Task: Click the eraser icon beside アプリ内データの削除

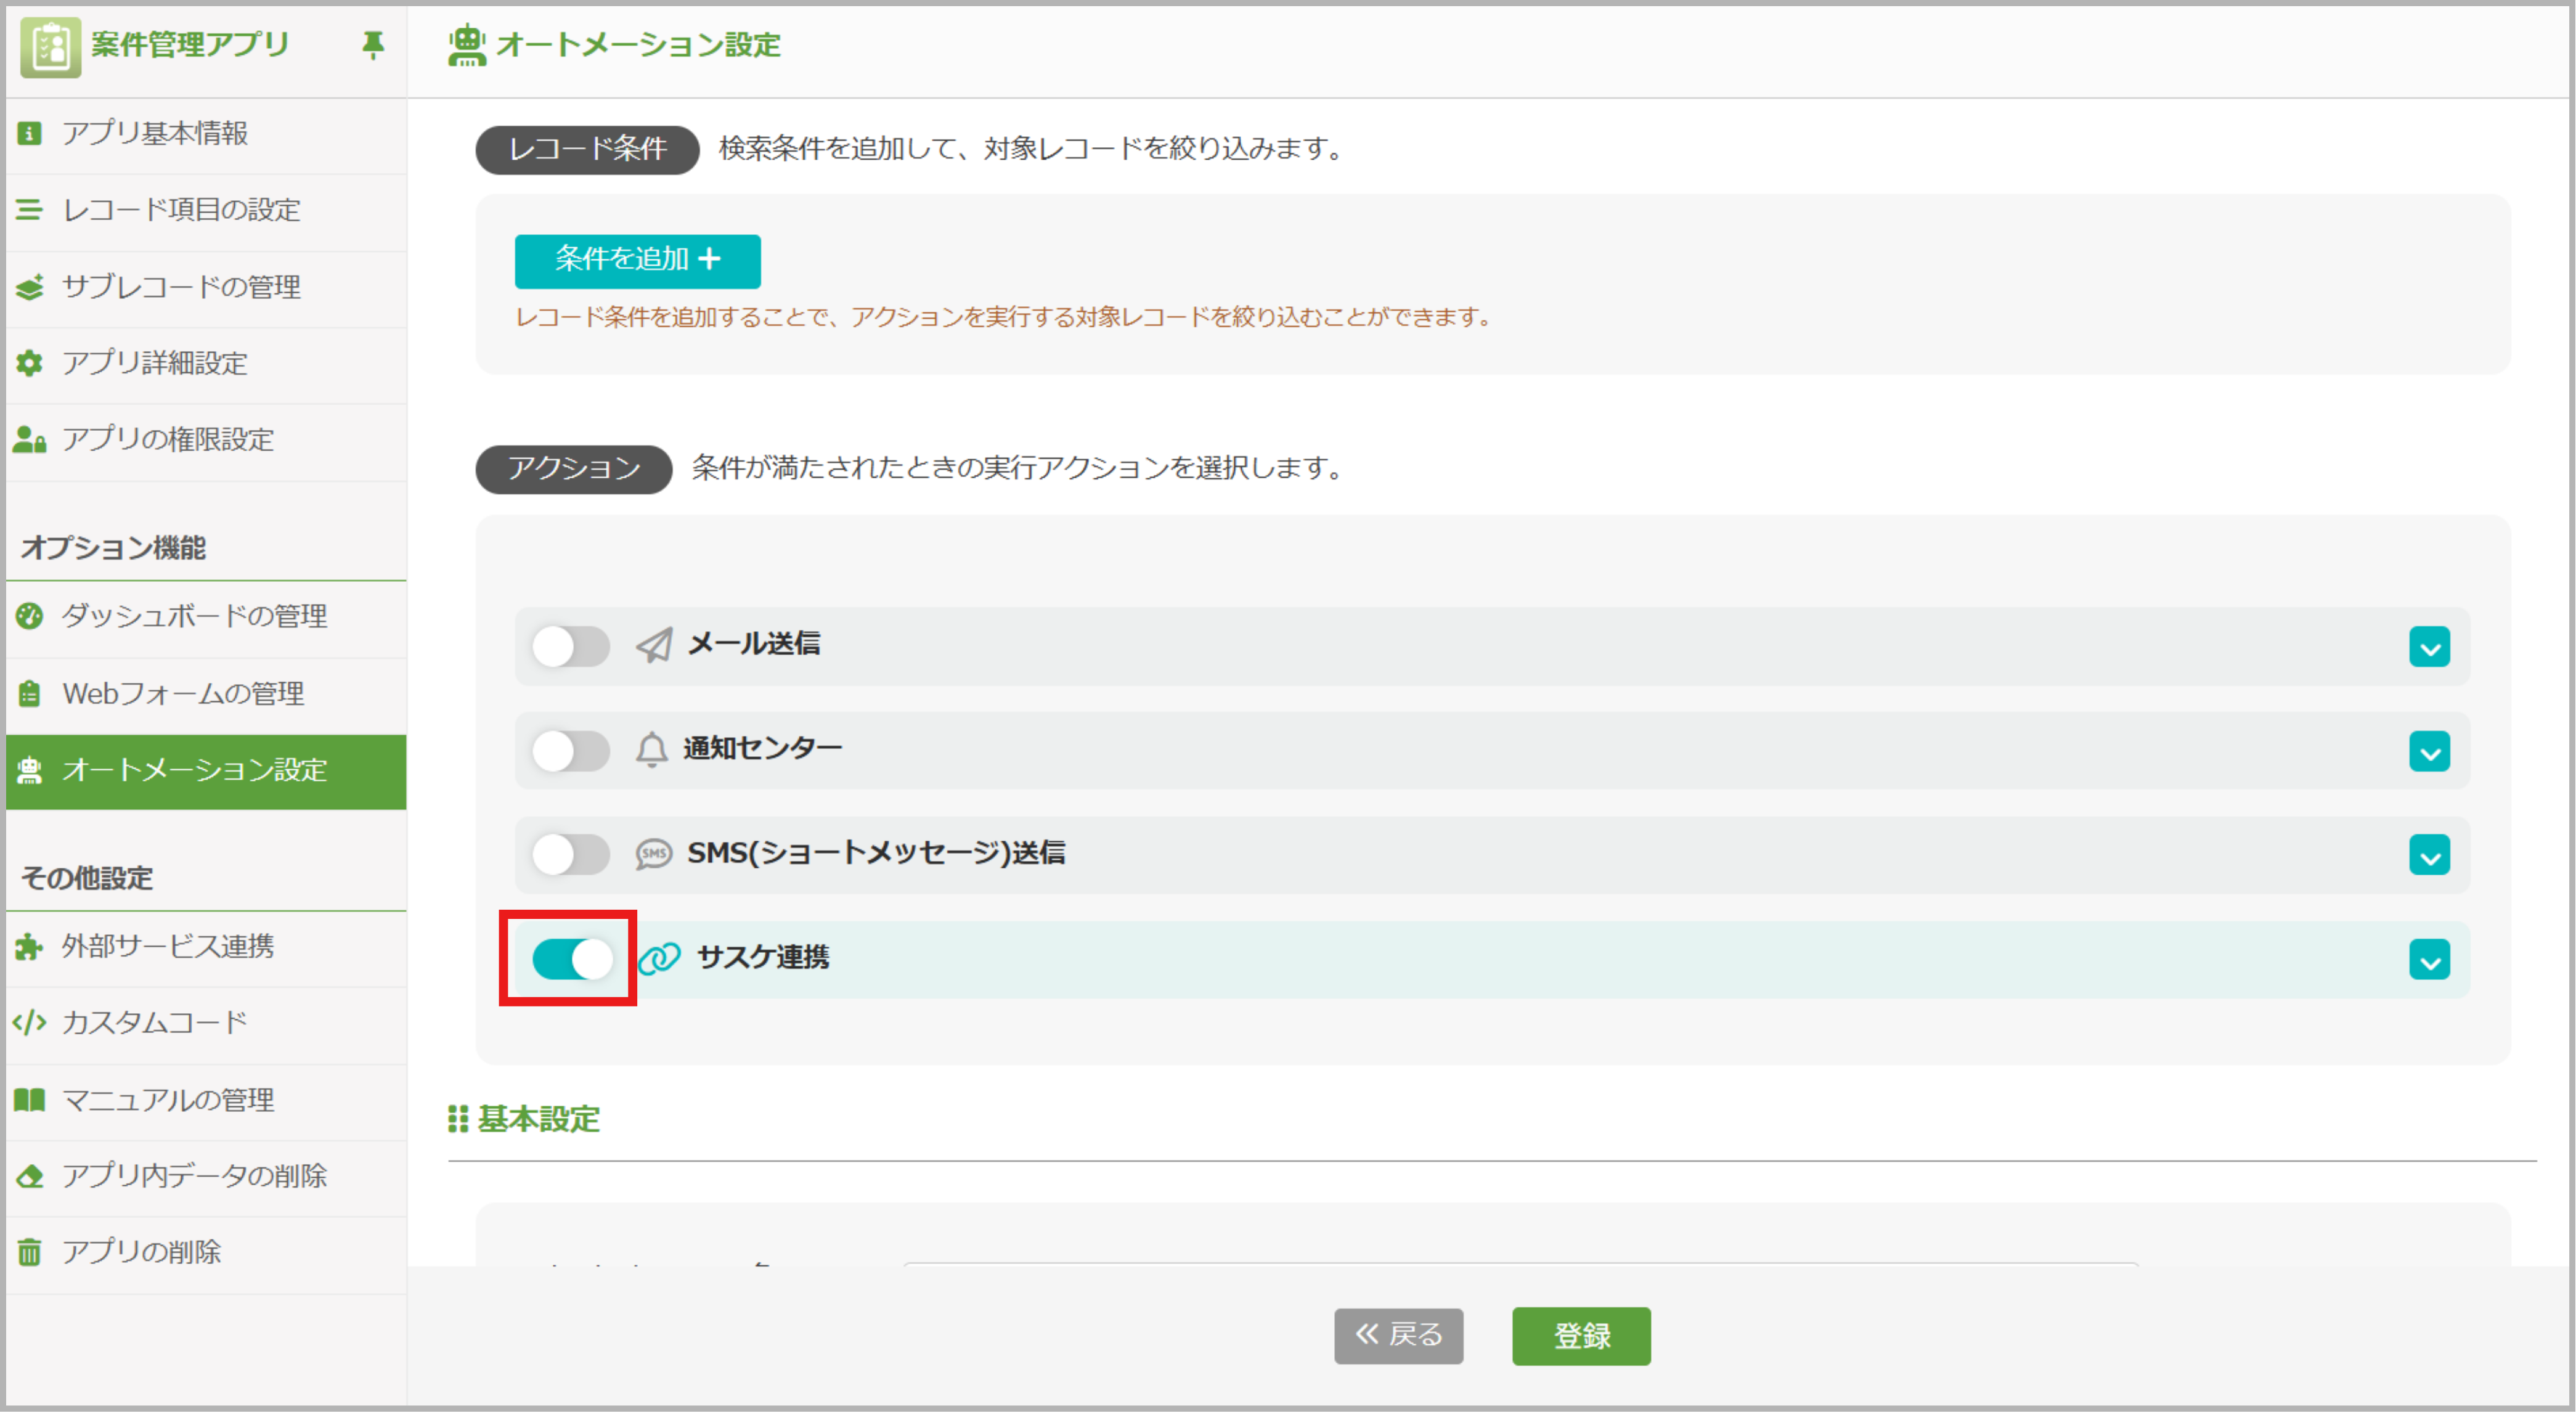Action: click(x=30, y=1176)
